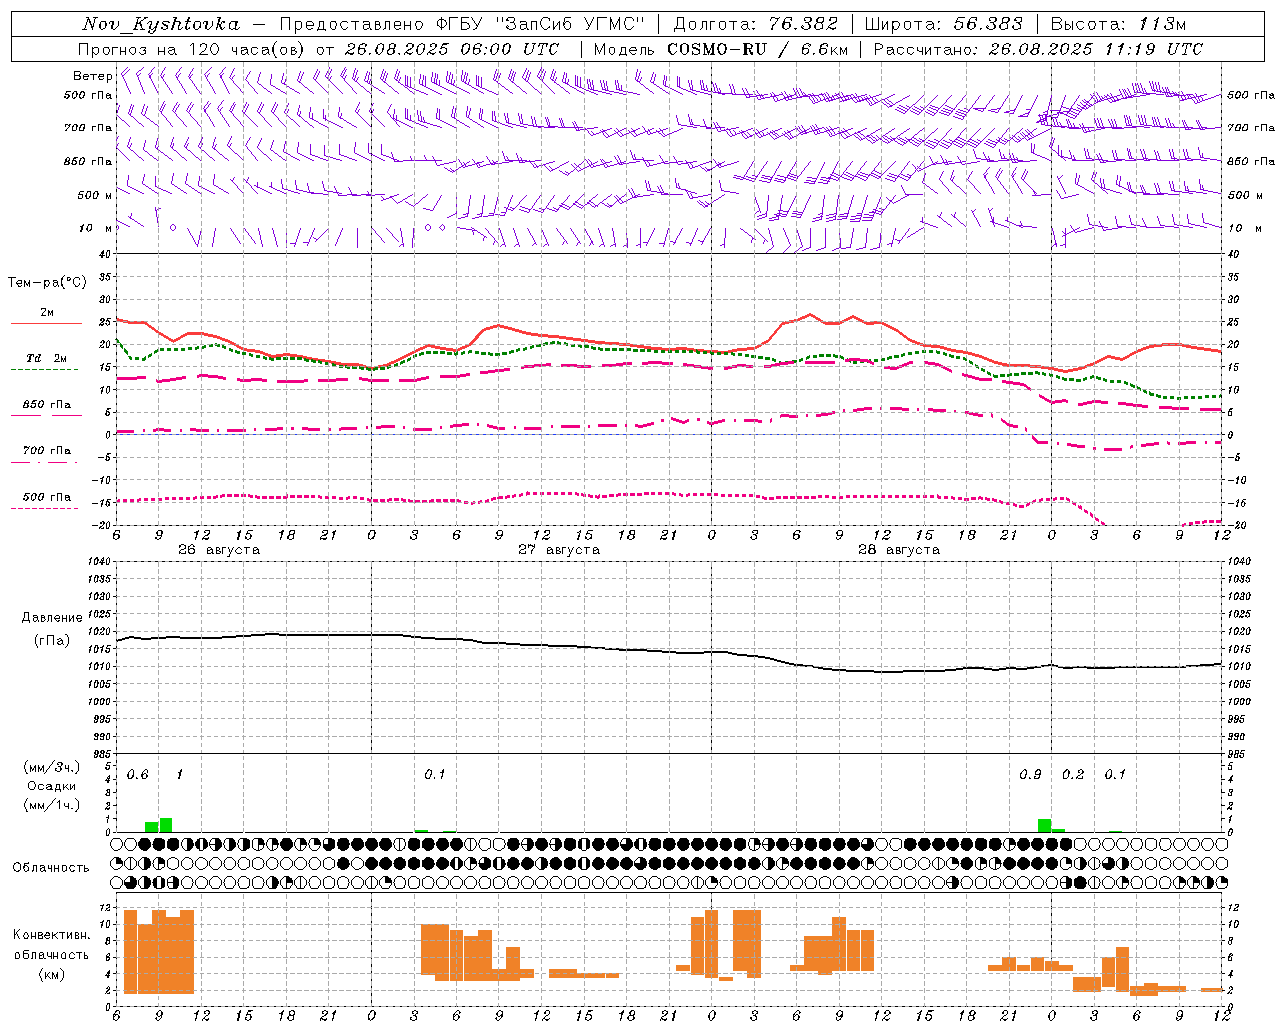Click the (мм/1ч.) unit label
Viewport: 1280px width, 1024px height.
point(51,805)
